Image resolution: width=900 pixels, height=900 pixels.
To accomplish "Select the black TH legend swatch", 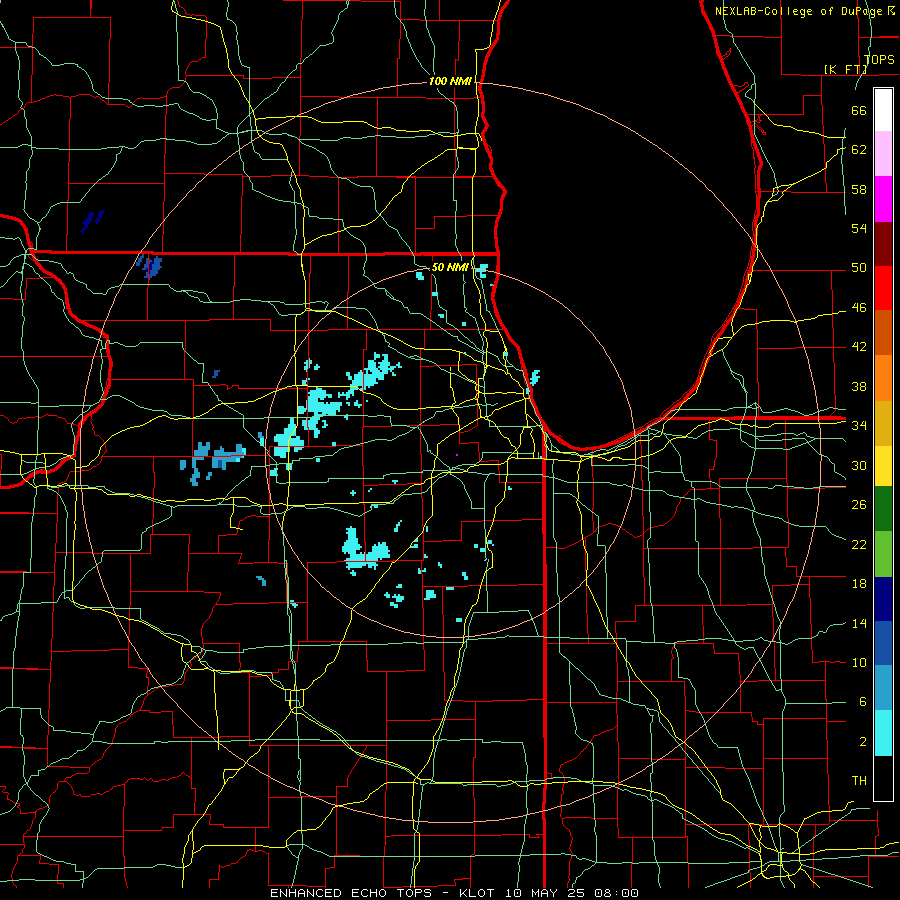I will click(x=883, y=778).
